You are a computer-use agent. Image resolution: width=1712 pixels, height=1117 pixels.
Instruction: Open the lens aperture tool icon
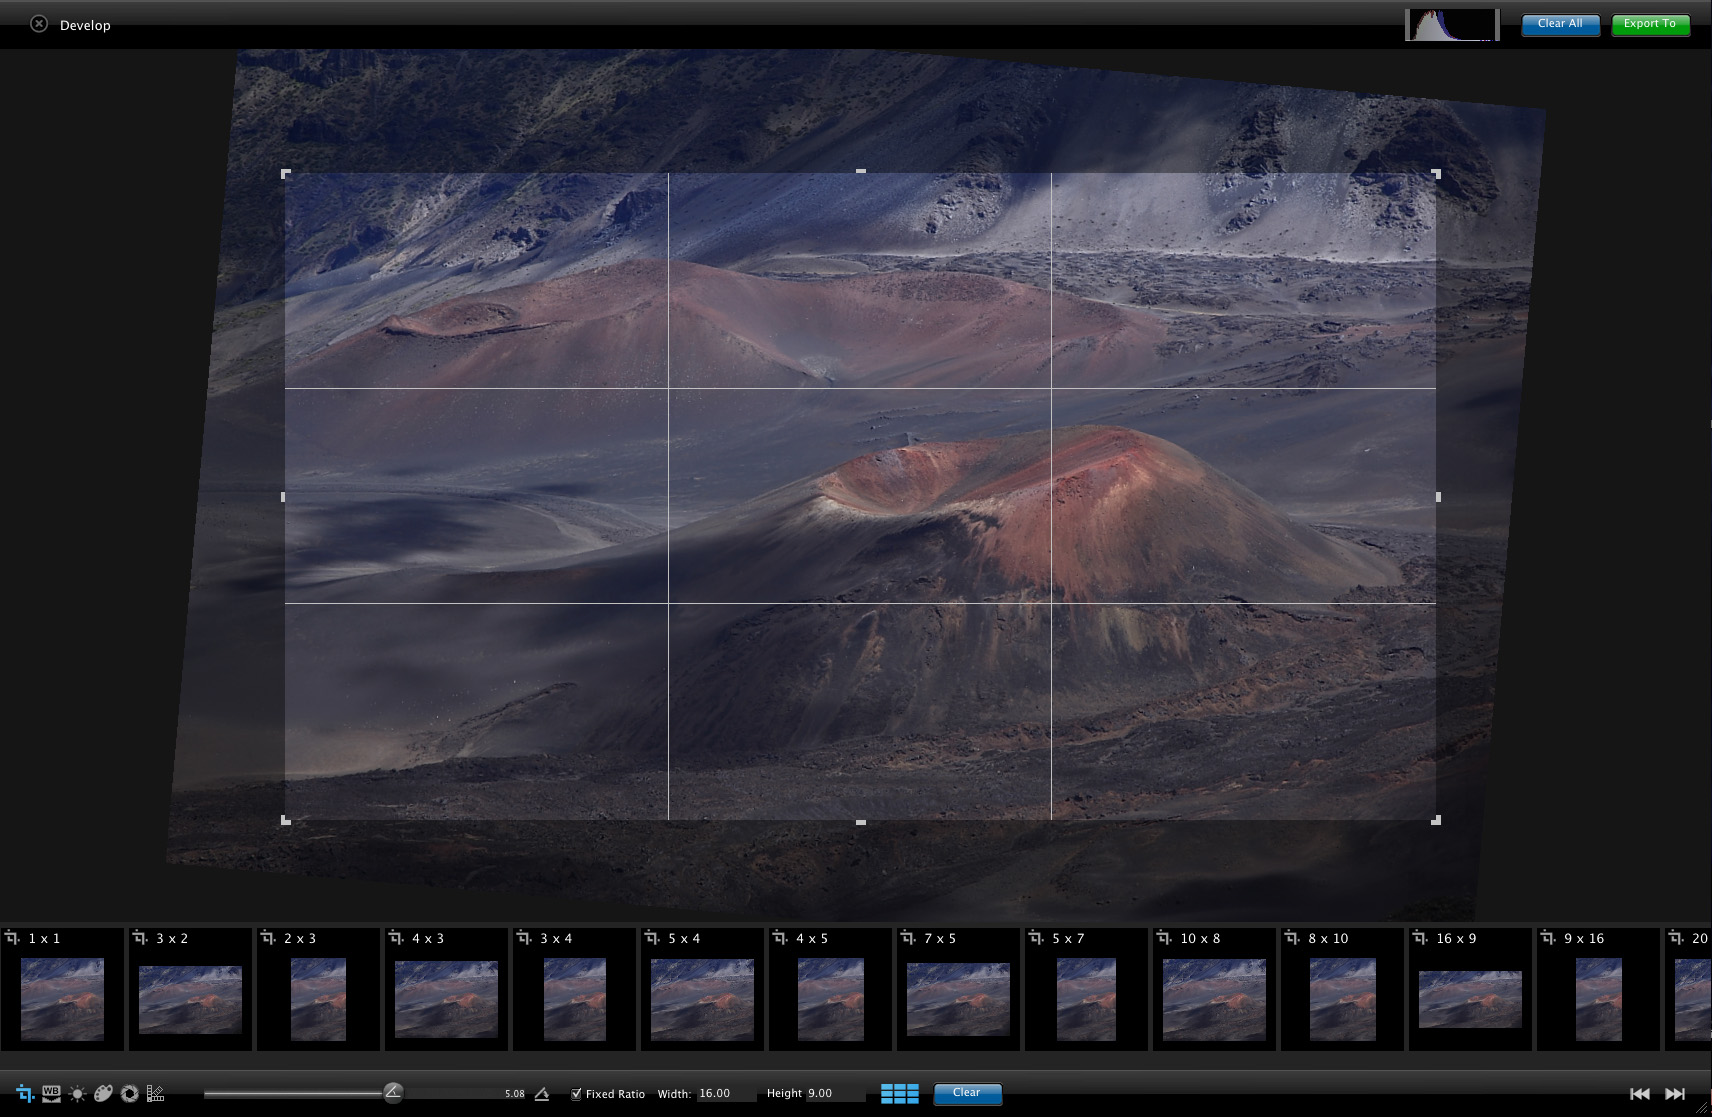click(129, 1093)
